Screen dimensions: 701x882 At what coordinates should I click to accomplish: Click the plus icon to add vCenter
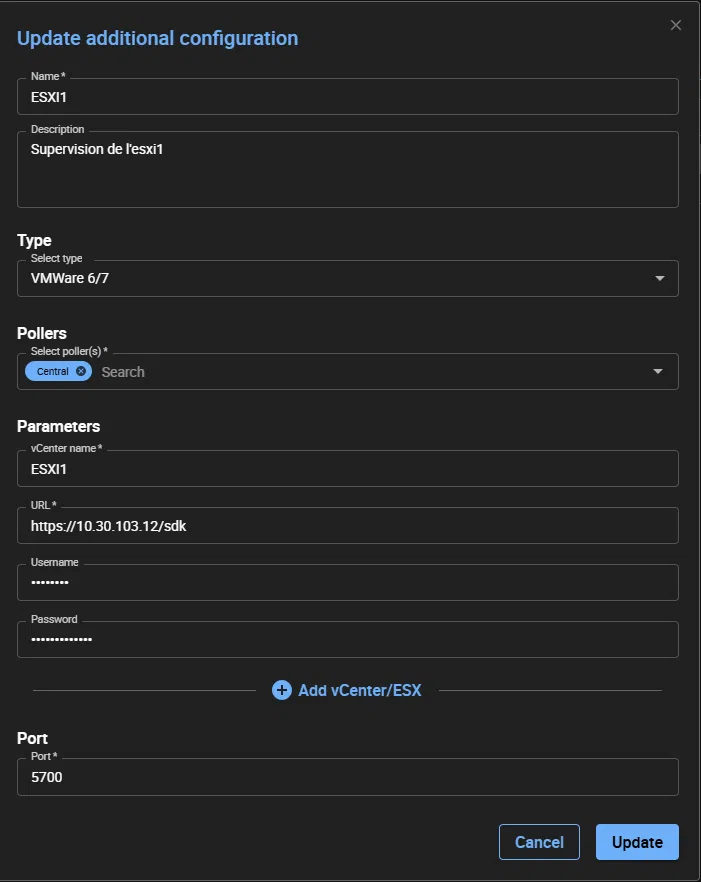(282, 690)
